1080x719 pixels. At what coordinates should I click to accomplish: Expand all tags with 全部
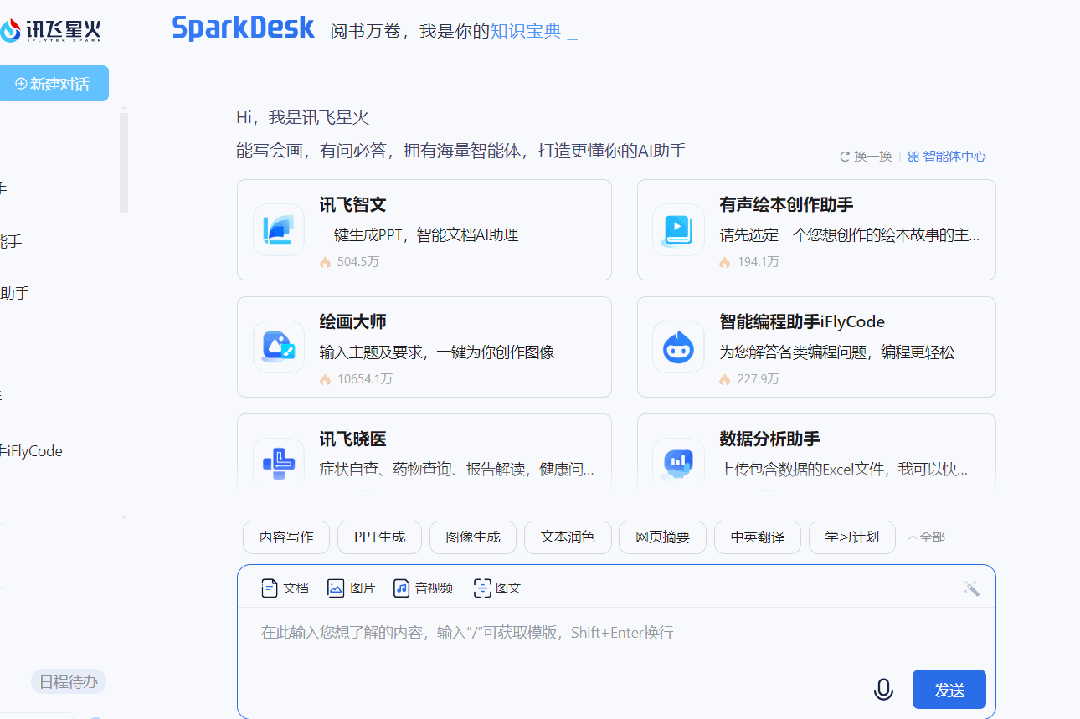pyautogui.click(x=926, y=537)
